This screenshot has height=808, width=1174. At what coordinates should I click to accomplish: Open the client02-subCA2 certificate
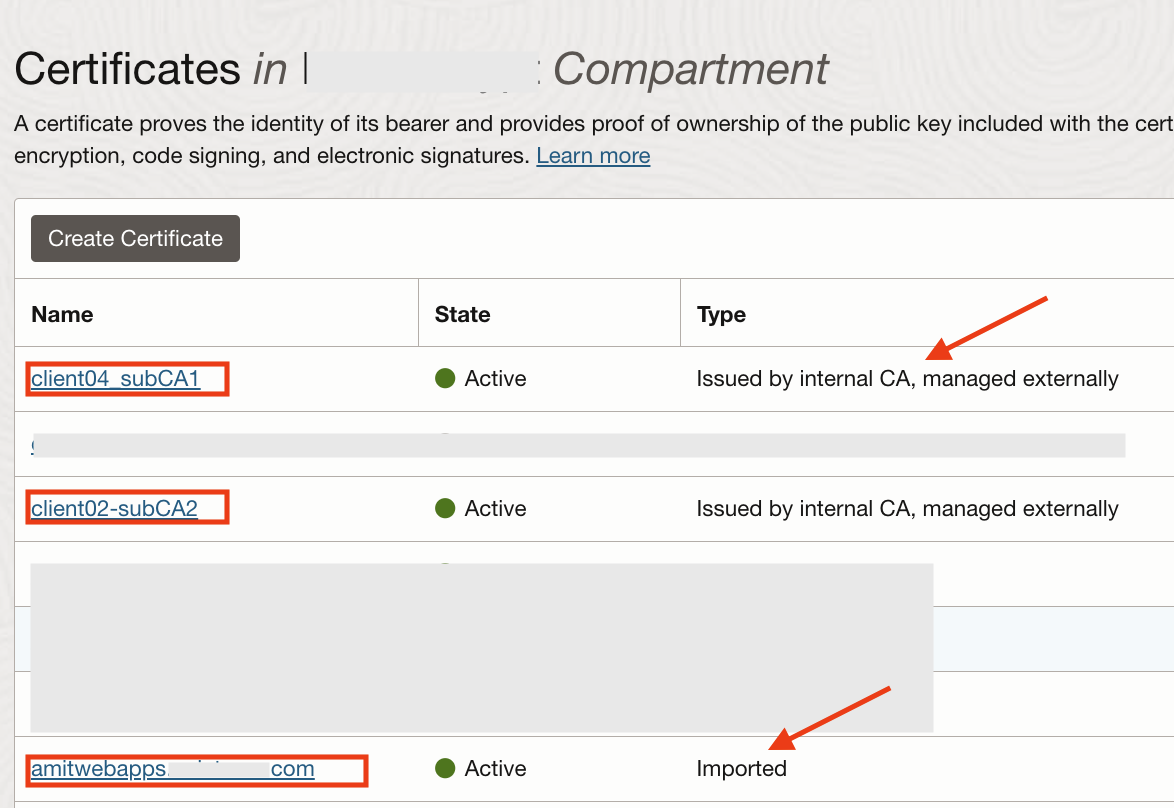114,508
